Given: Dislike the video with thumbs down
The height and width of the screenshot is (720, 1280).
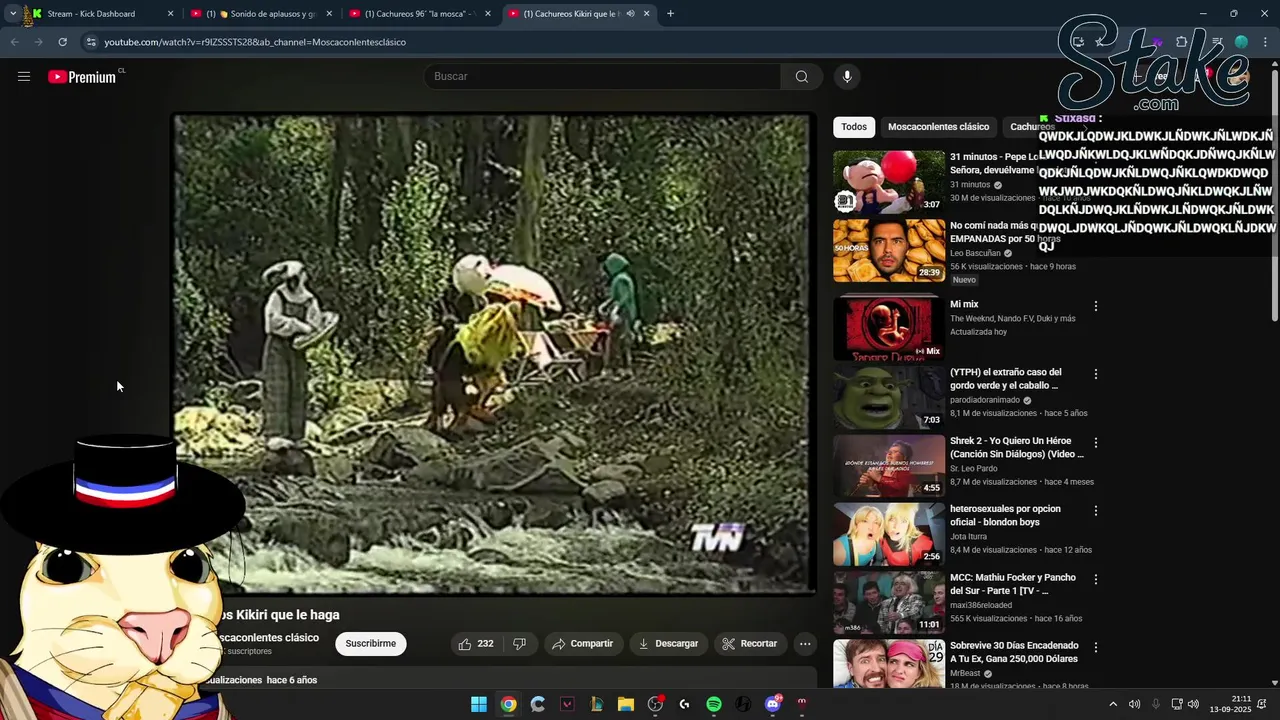Looking at the screenshot, I should [519, 644].
